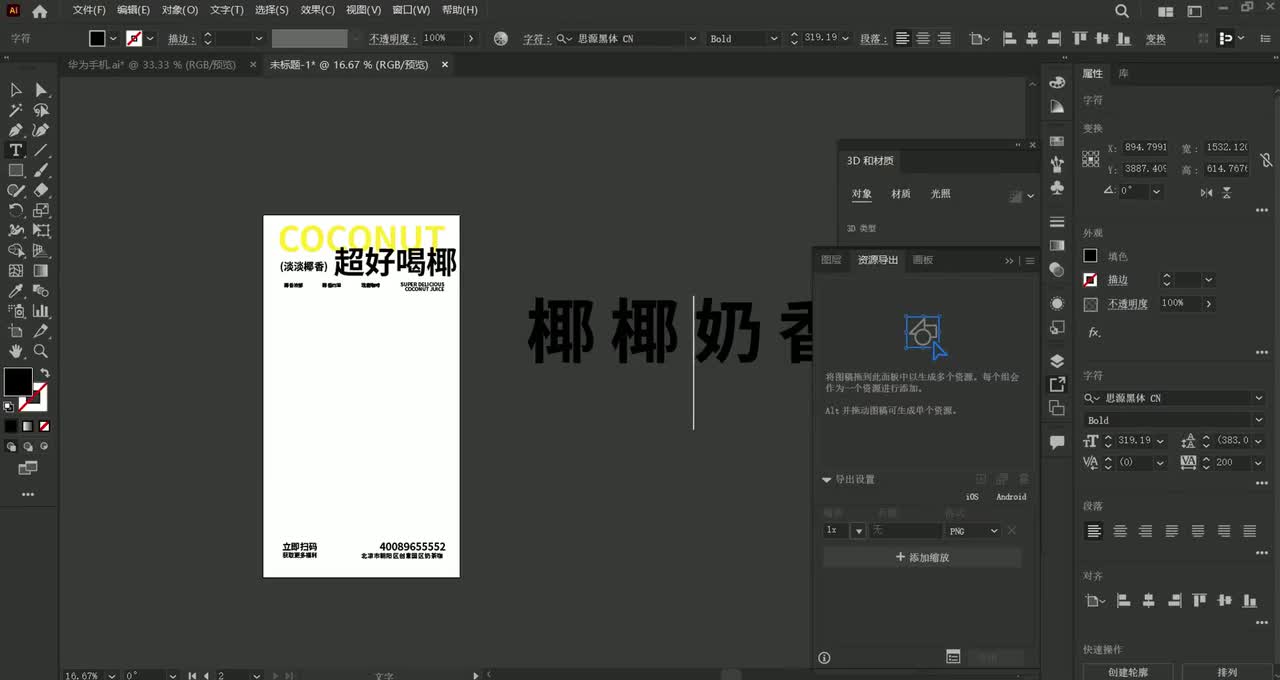This screenshot has height=680, width=1280.
Task: Choose the Eraser tool
Action: point(41,190)
